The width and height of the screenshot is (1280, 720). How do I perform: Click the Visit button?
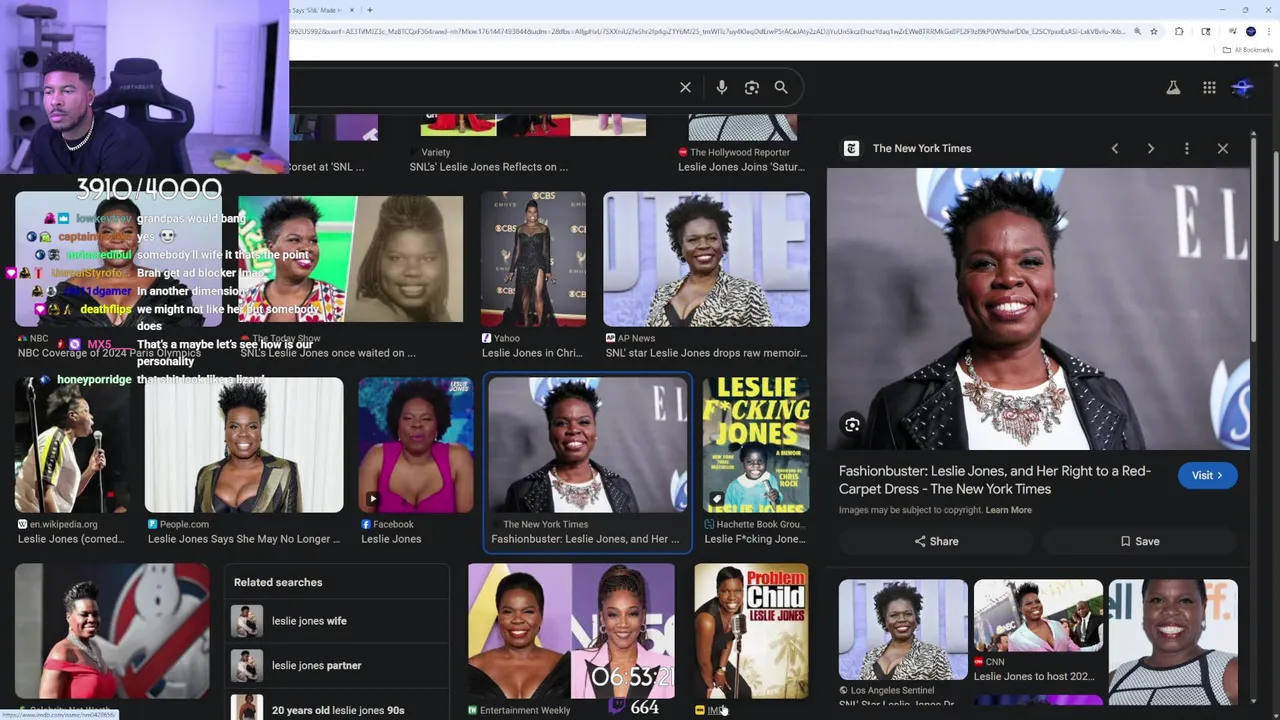(1207, 476)
